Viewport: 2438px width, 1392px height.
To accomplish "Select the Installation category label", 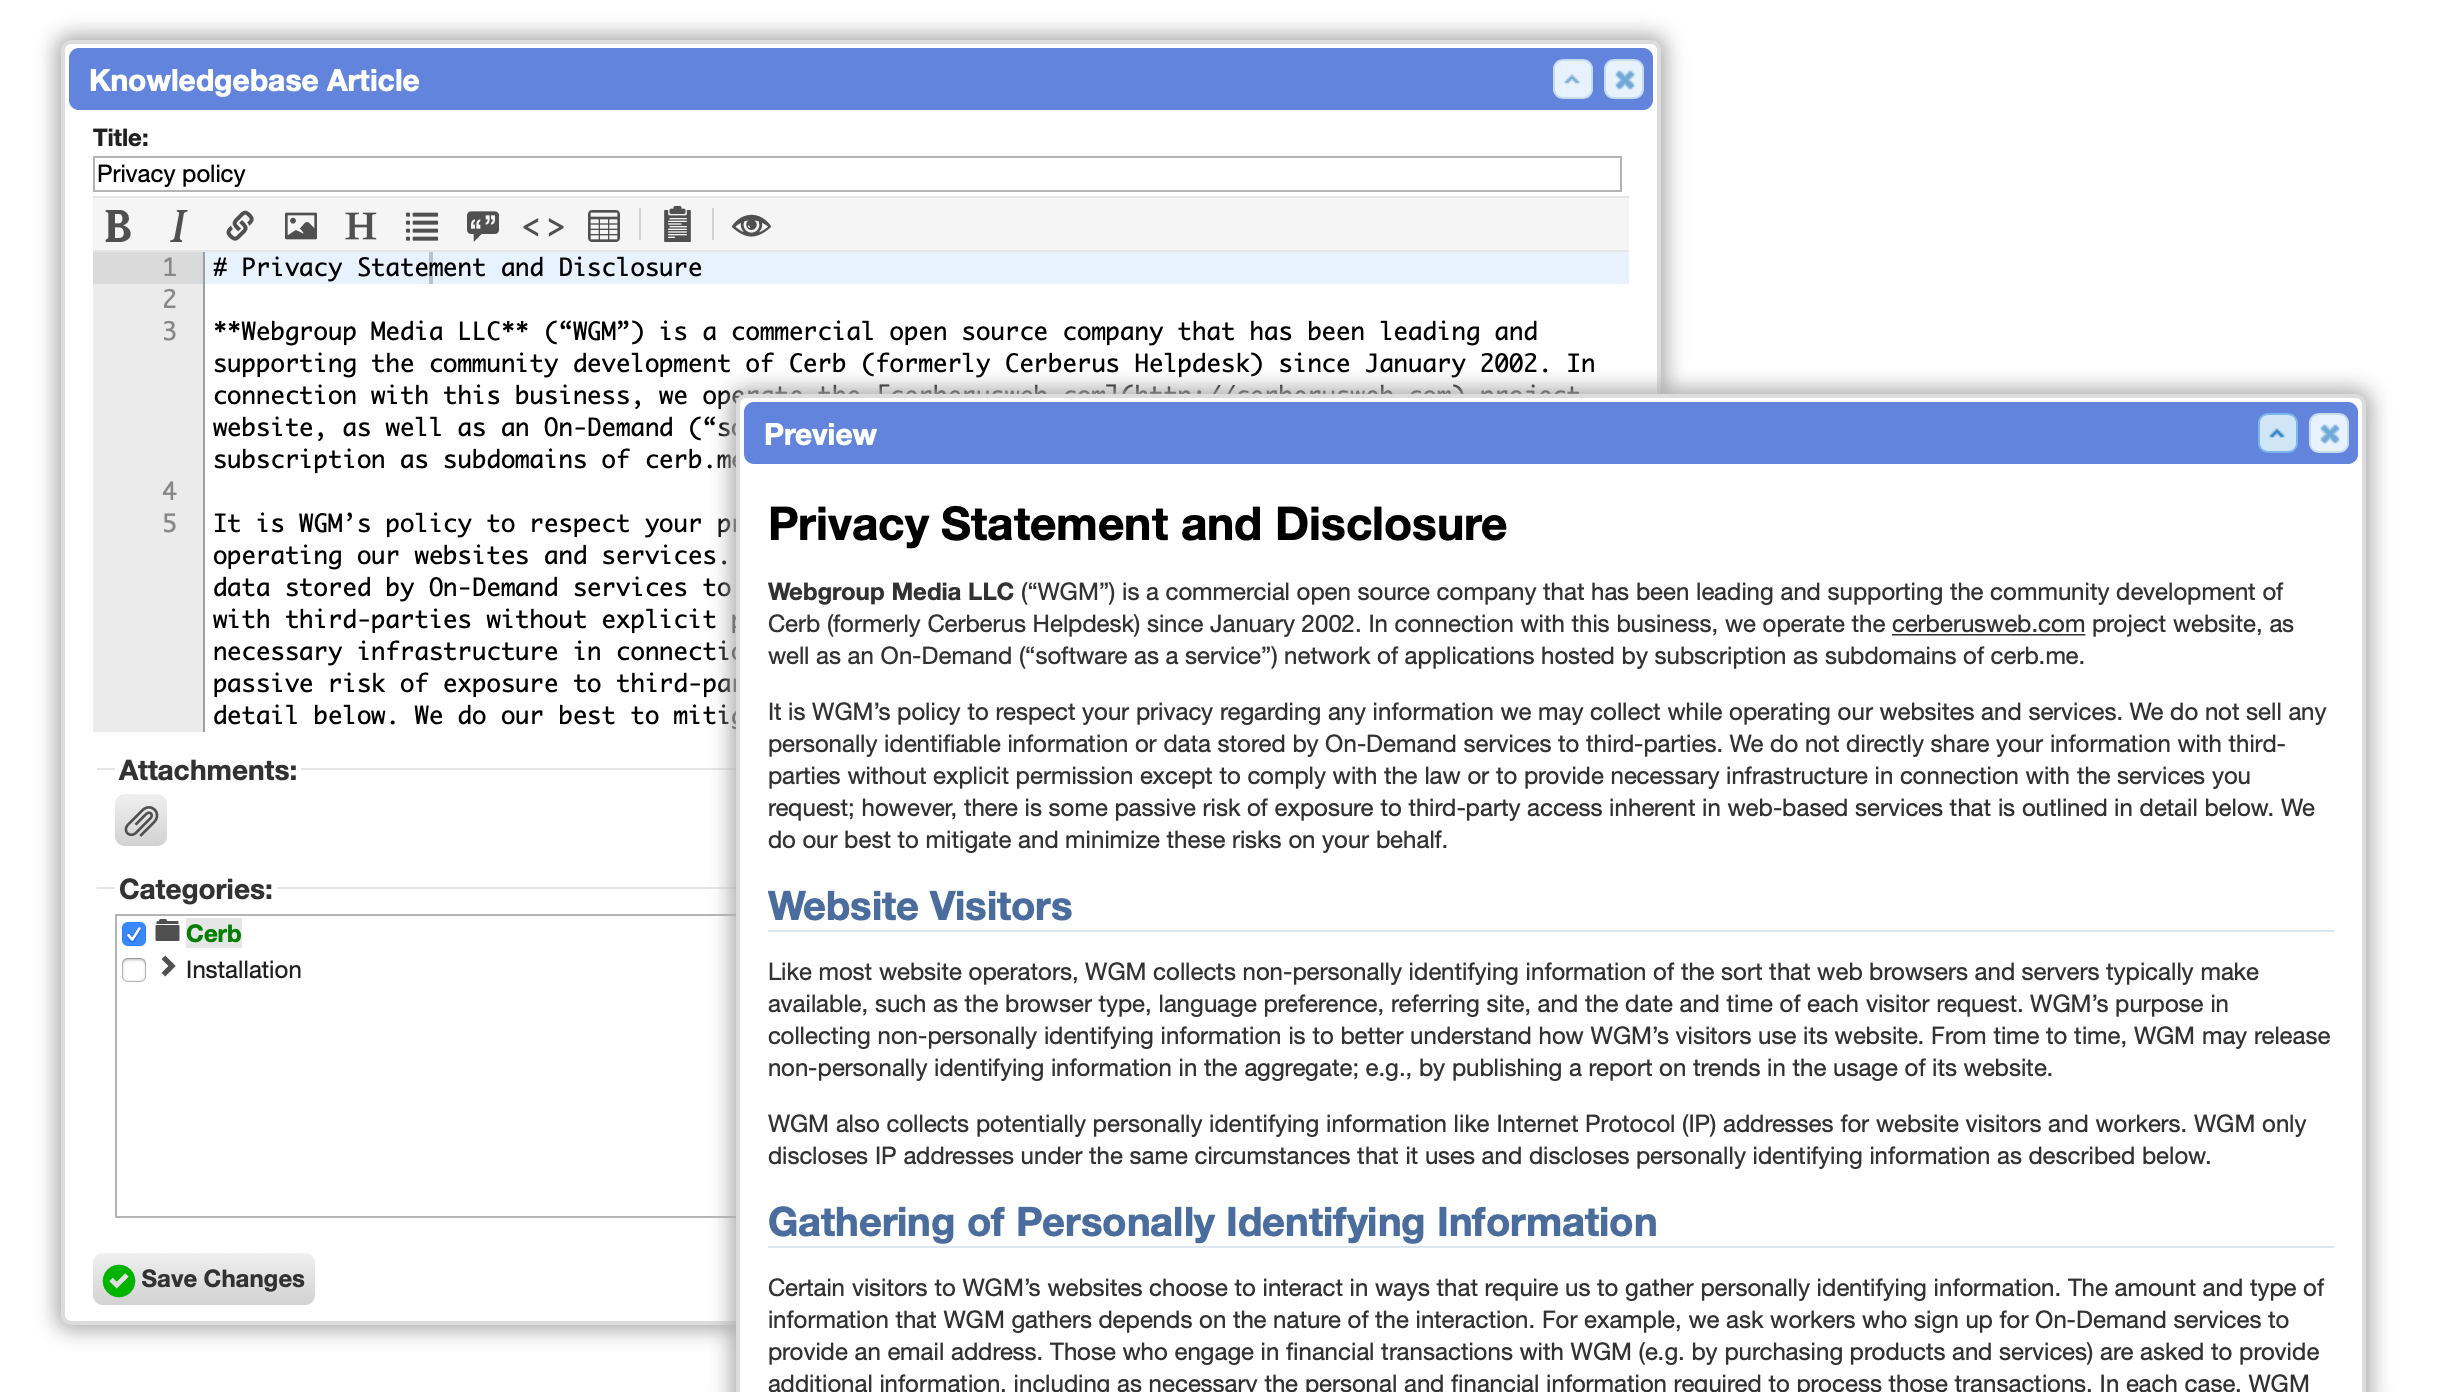I will pos(243,970).
